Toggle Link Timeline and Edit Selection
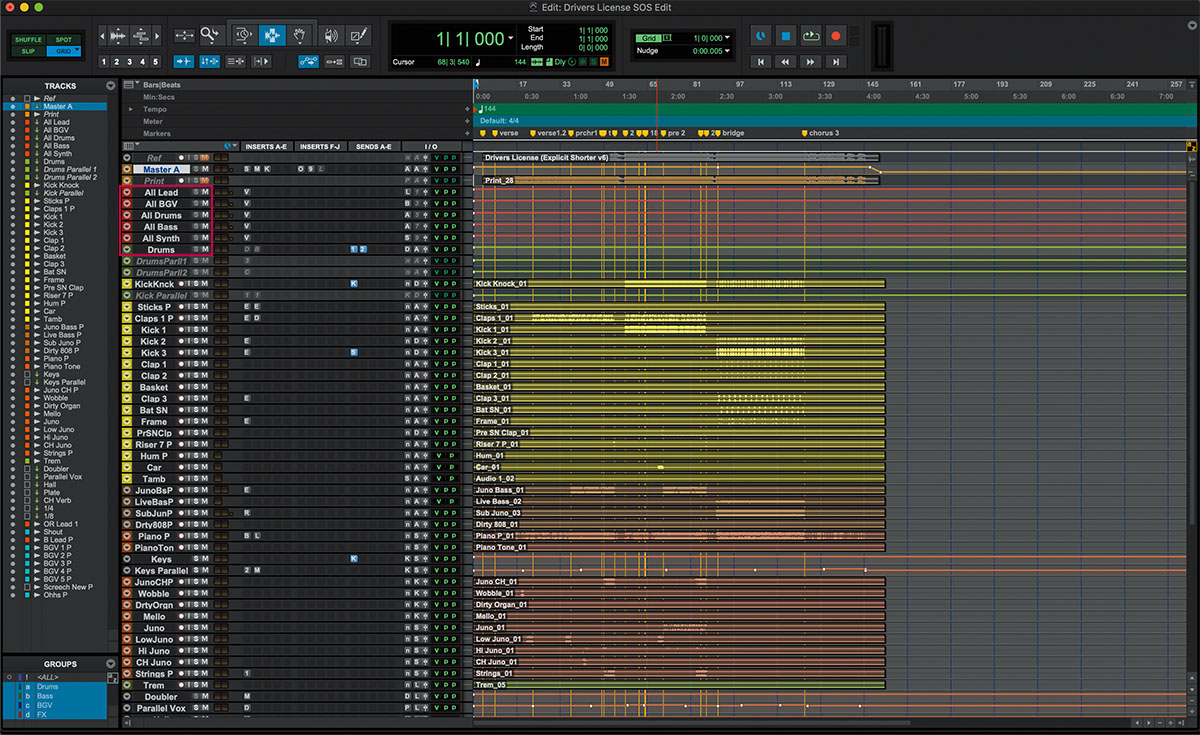Screen dimensions: 1200x735 point(209,62)
